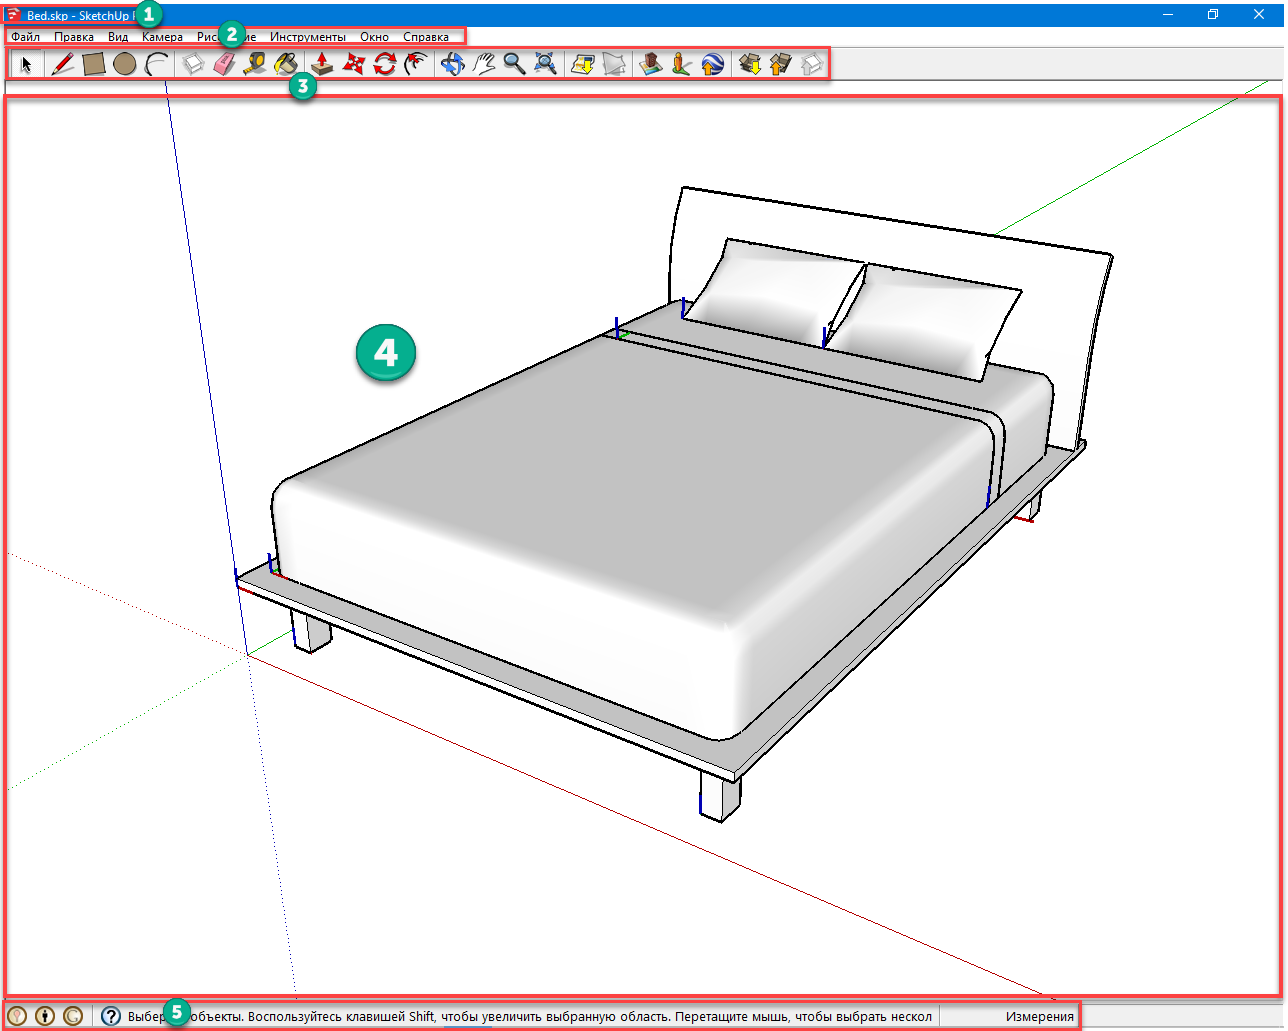1288x1031 pixels.
Task: Choose the Rotate tool
Action: click(x=385, y=65)
